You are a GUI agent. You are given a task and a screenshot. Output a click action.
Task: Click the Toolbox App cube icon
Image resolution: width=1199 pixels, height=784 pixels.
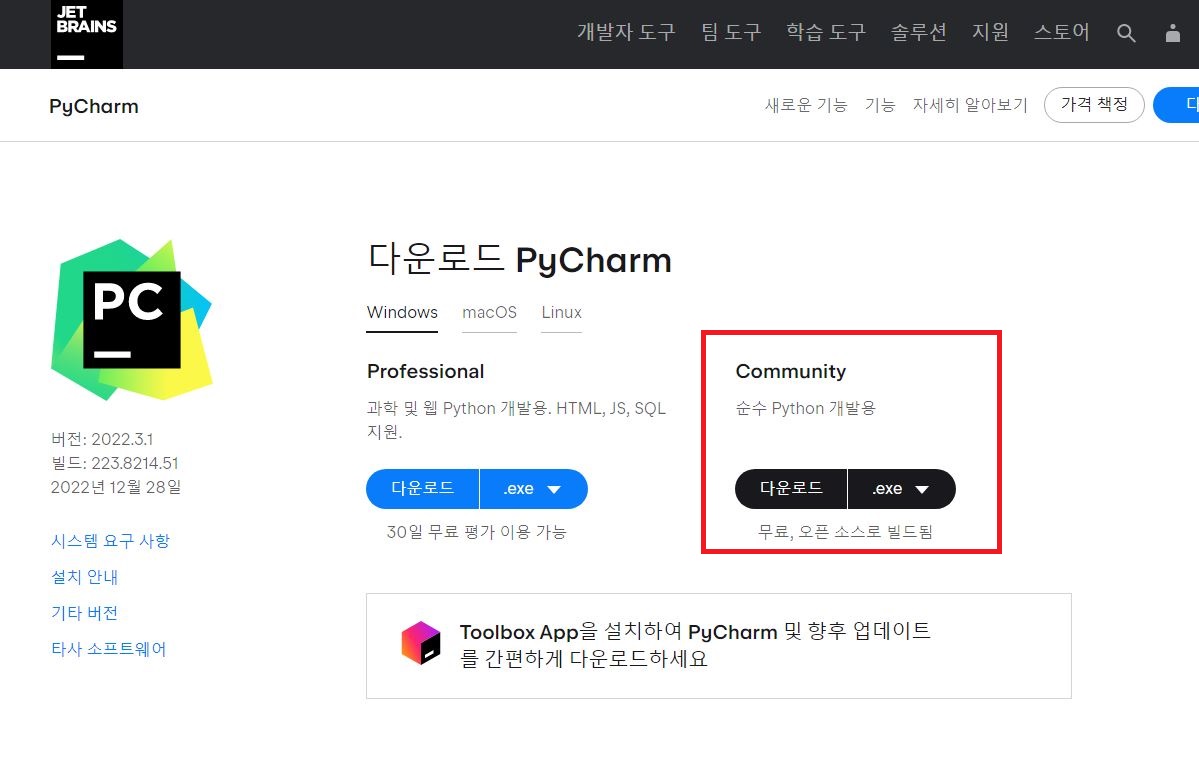(421, 642)
